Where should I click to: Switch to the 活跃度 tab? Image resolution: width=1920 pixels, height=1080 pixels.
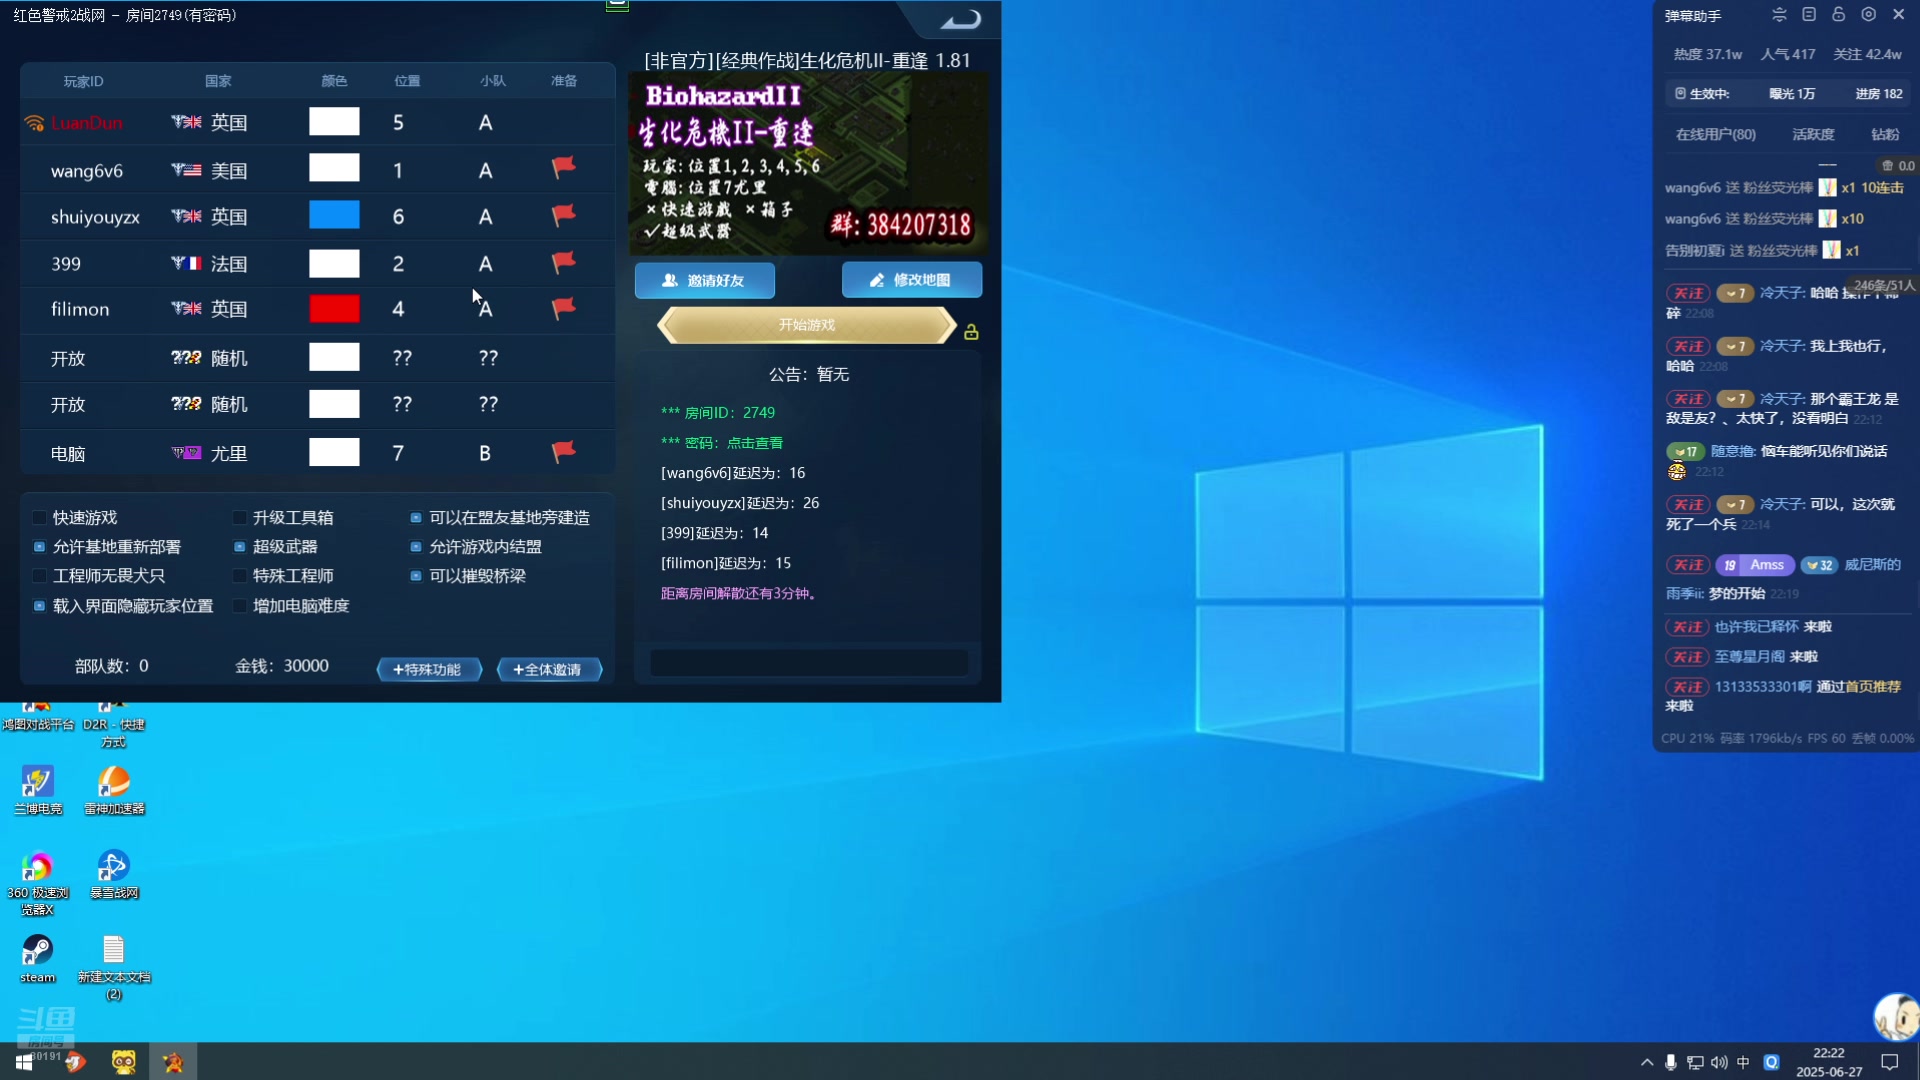tap(1813, 134)
